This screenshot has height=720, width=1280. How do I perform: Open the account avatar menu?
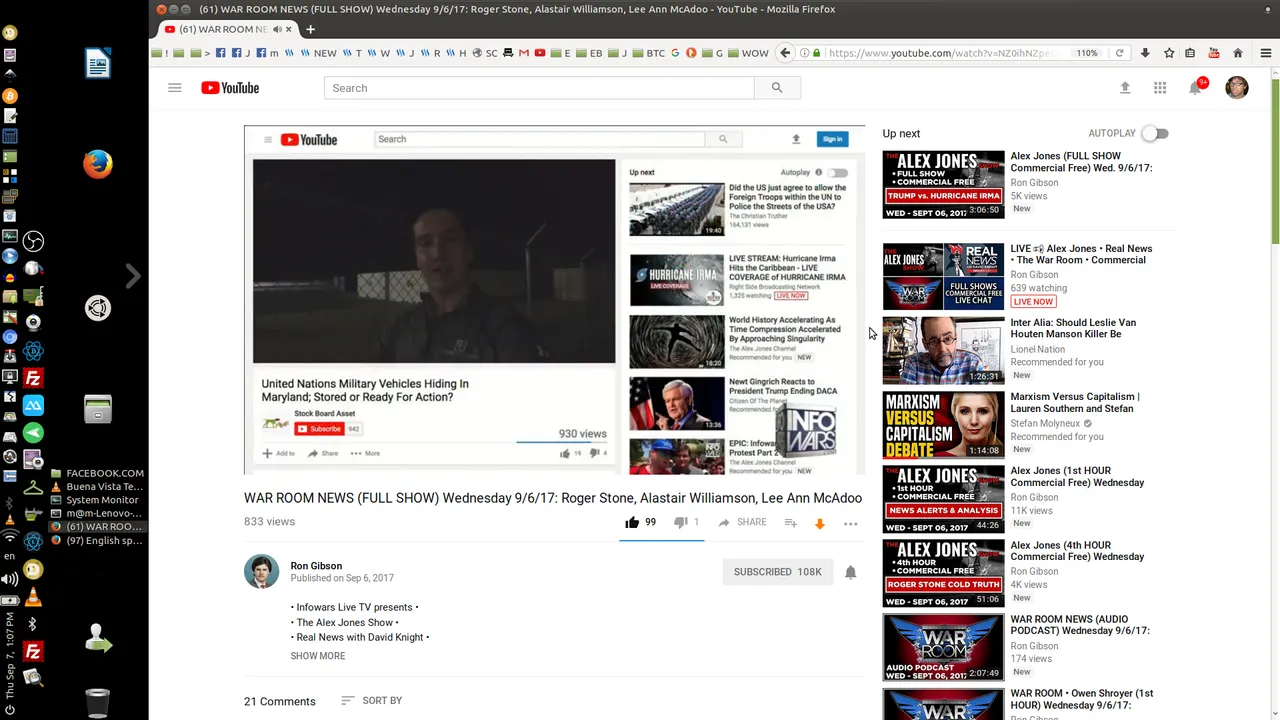pyautogui.click(x=1237, y=88)
